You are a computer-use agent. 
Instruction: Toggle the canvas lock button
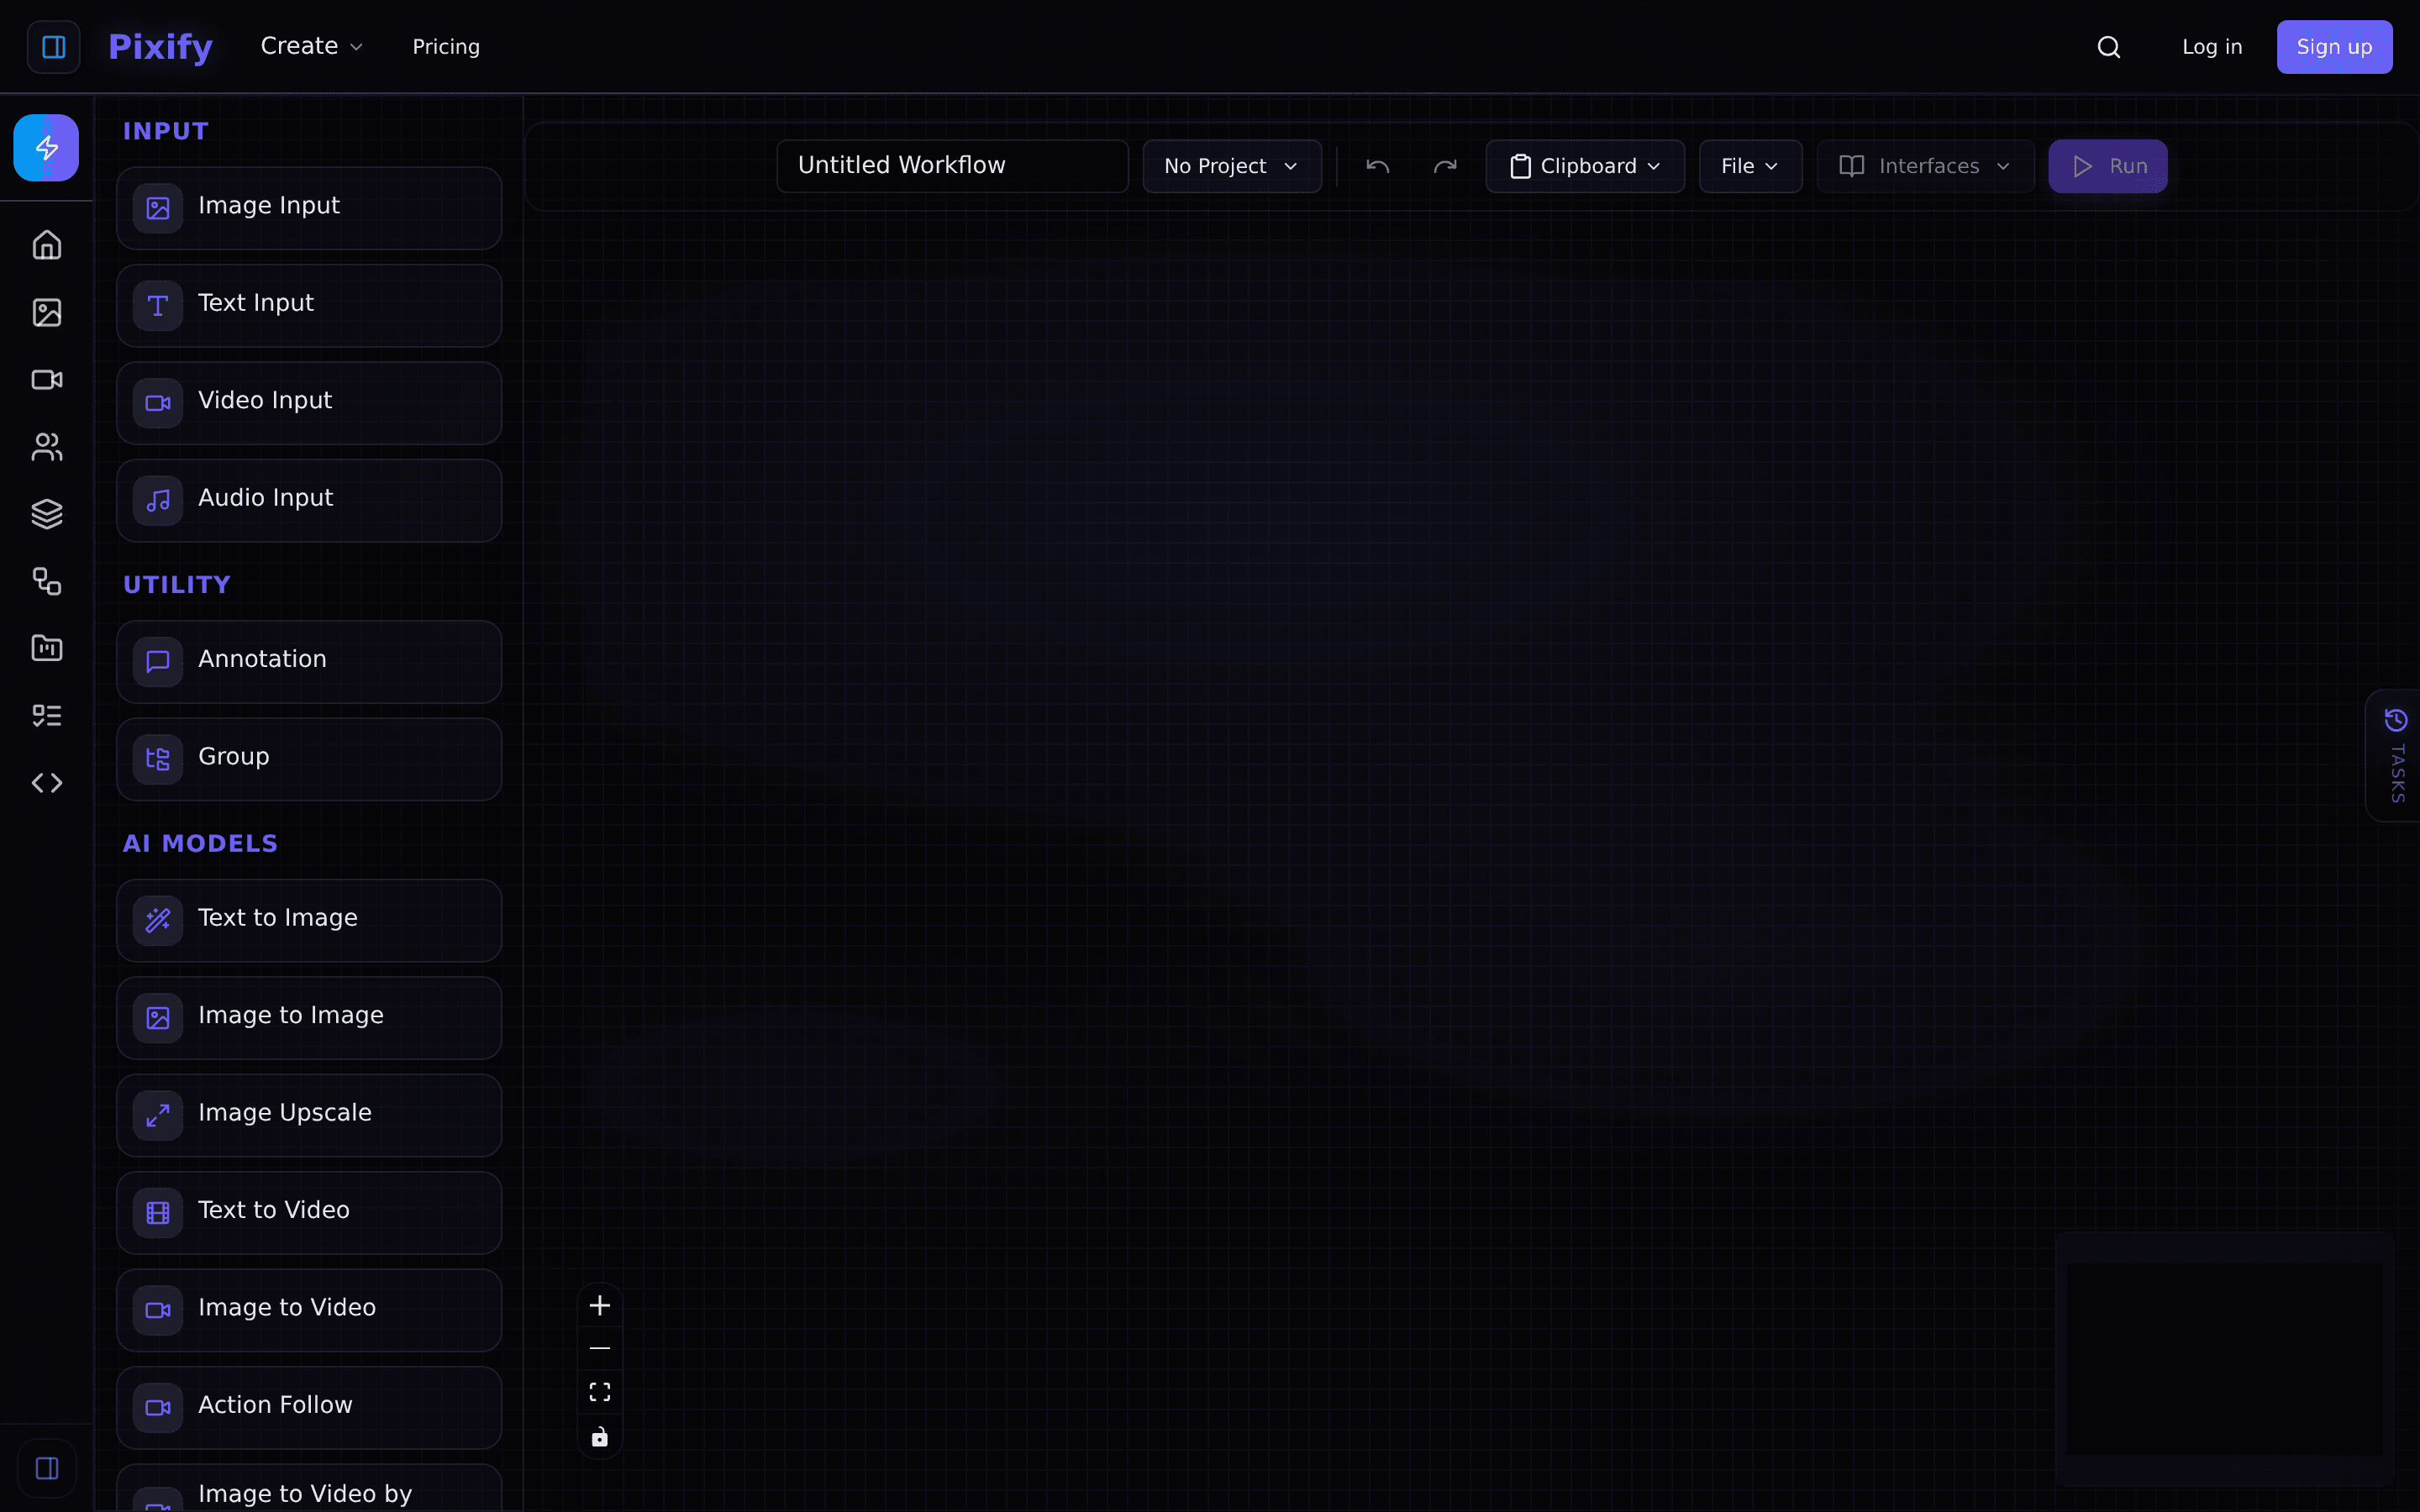pos(600,1437)
